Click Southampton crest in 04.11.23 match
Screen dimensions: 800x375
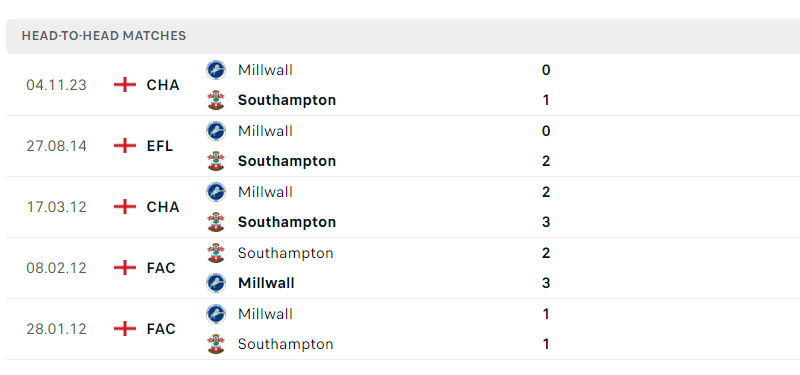(216, 100)
